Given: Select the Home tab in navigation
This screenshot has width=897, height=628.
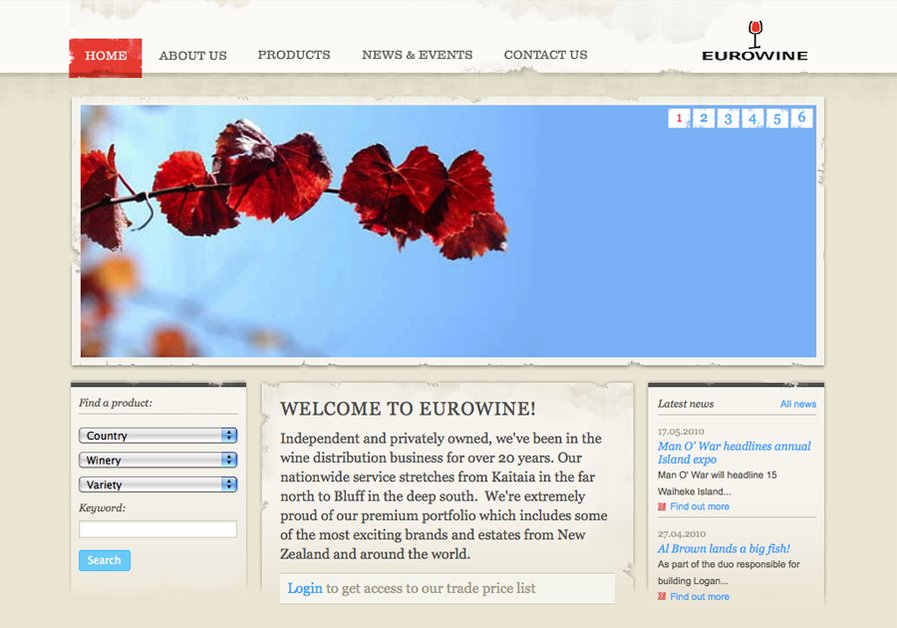Looking at the screenshot, I should click(105, 55).
